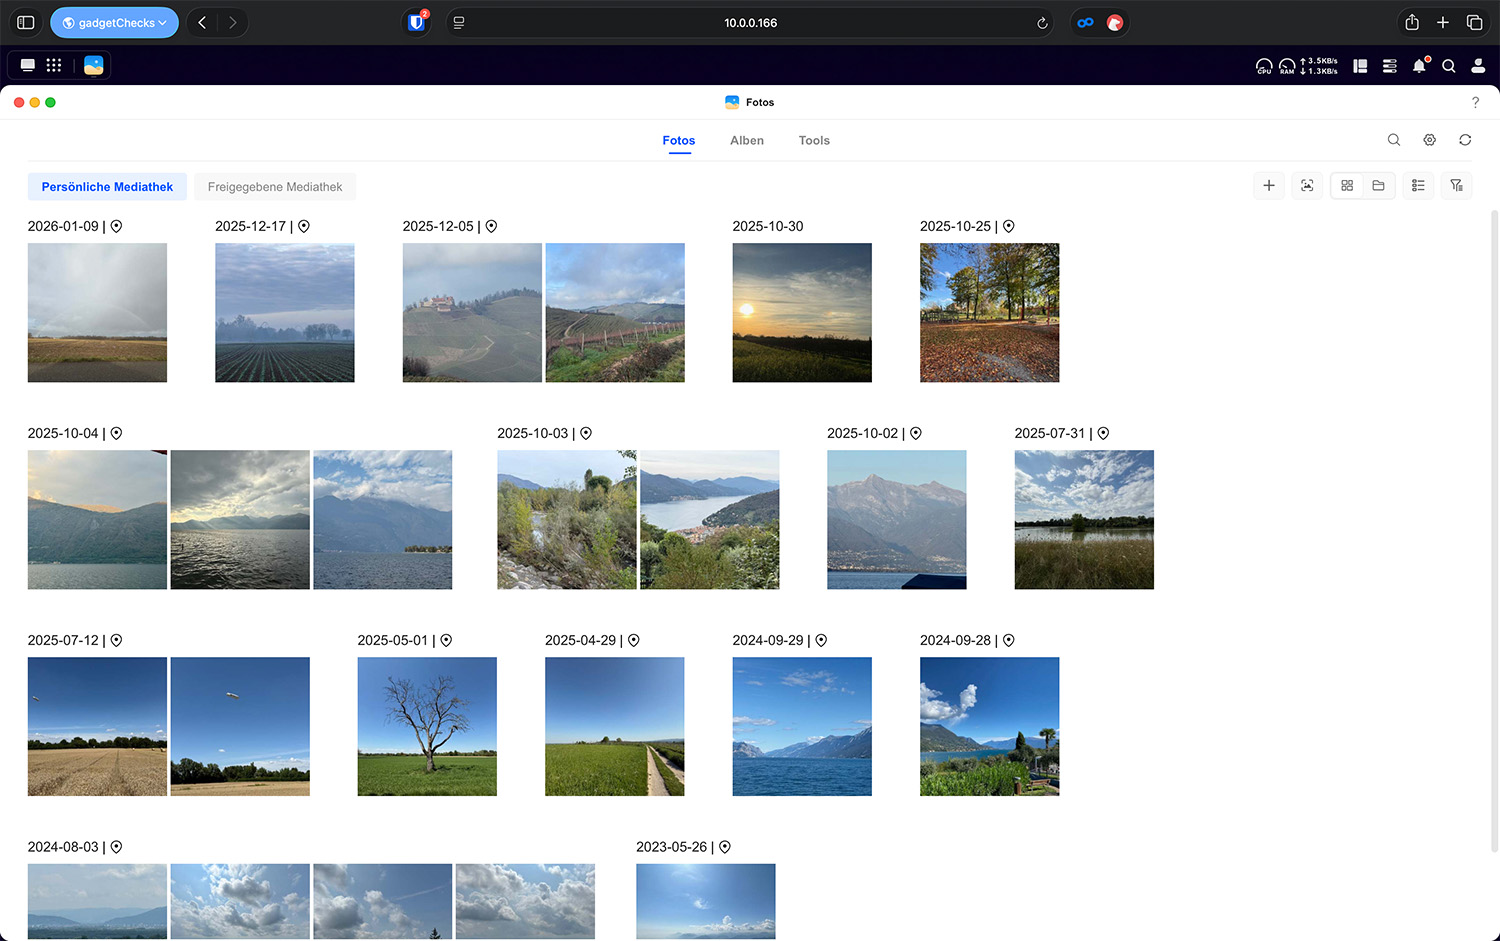Click the plus icon to add photos
This screenshot has height=941, width=1500.
[1268, 186]
